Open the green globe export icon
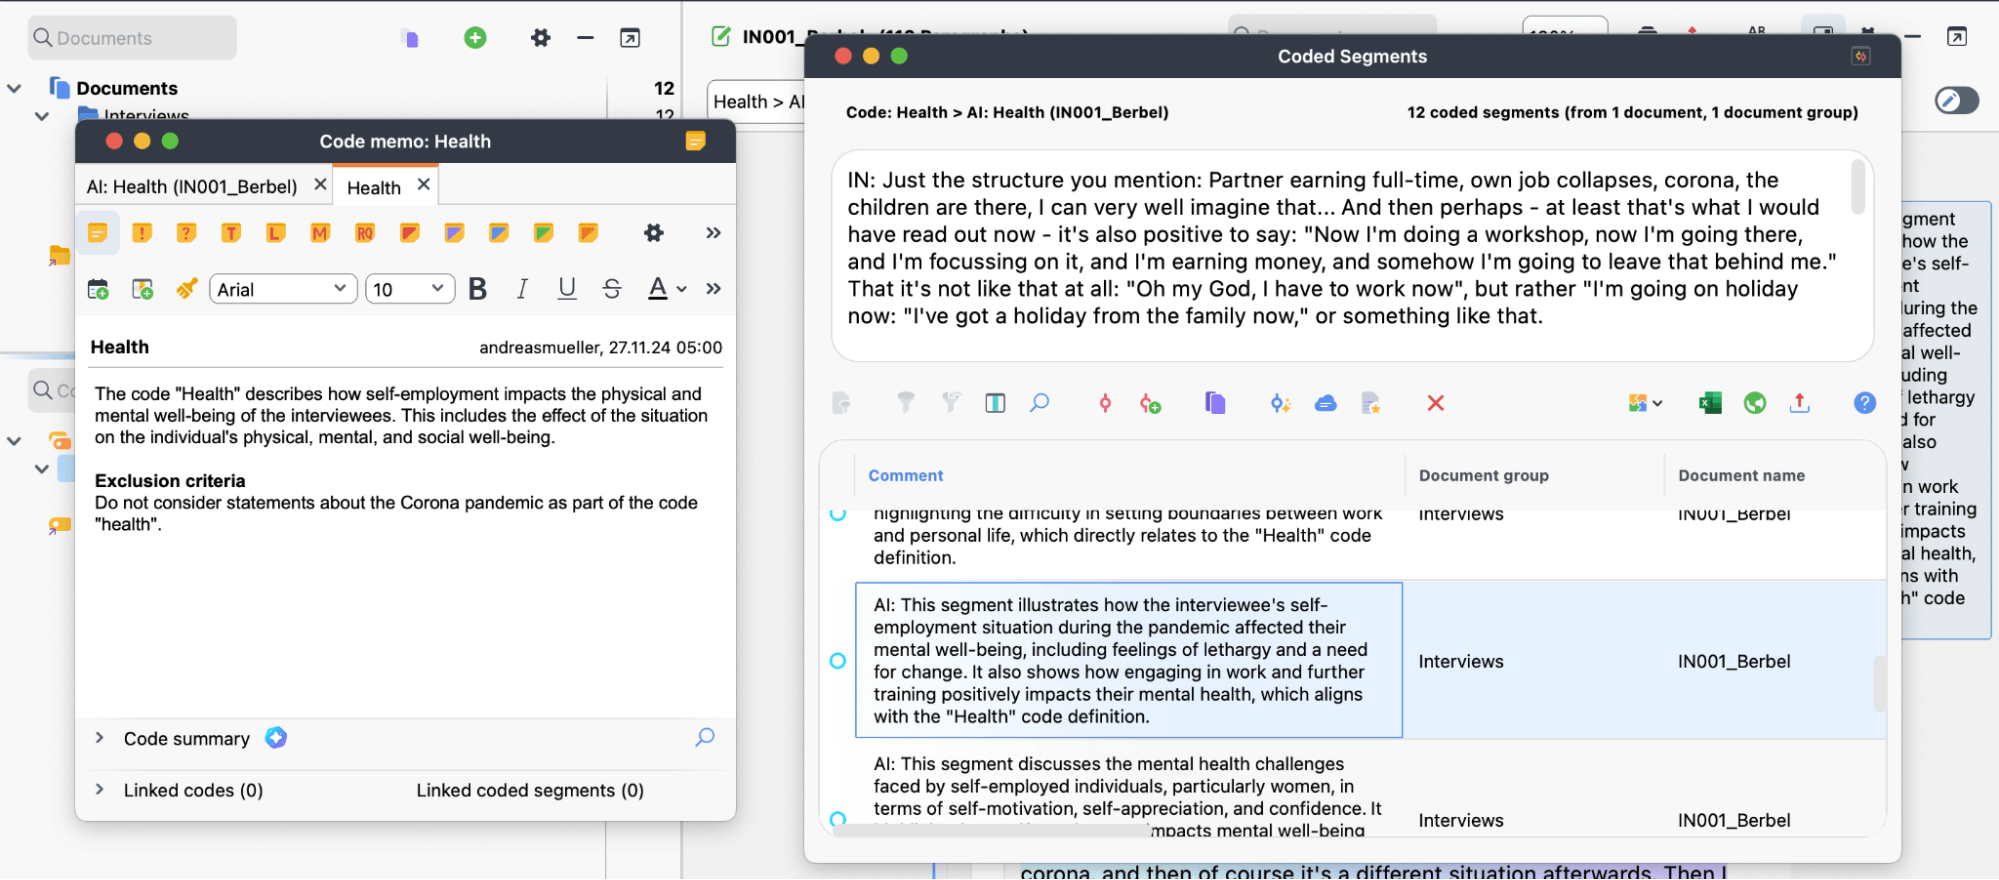This screenshot has width=1999, height=880. 1754,403
